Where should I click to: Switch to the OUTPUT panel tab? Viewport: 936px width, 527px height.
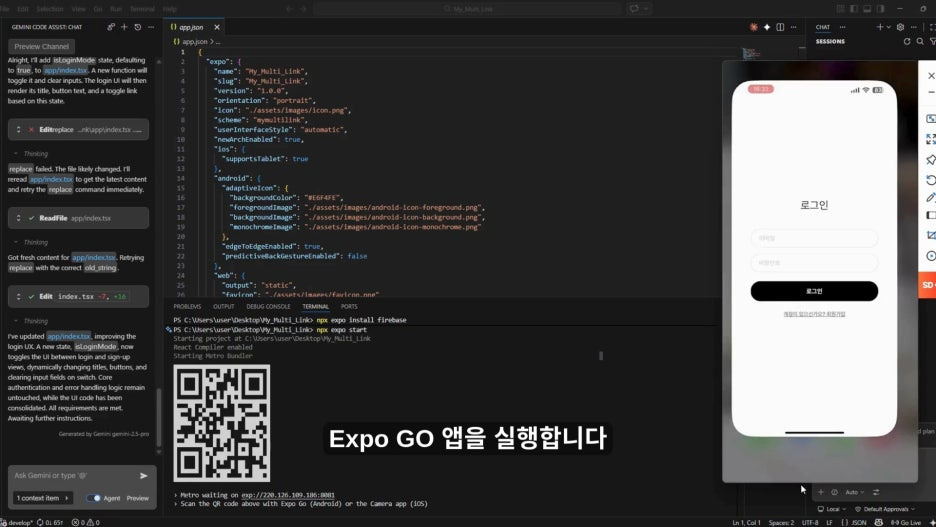click(x=224, y=307)
